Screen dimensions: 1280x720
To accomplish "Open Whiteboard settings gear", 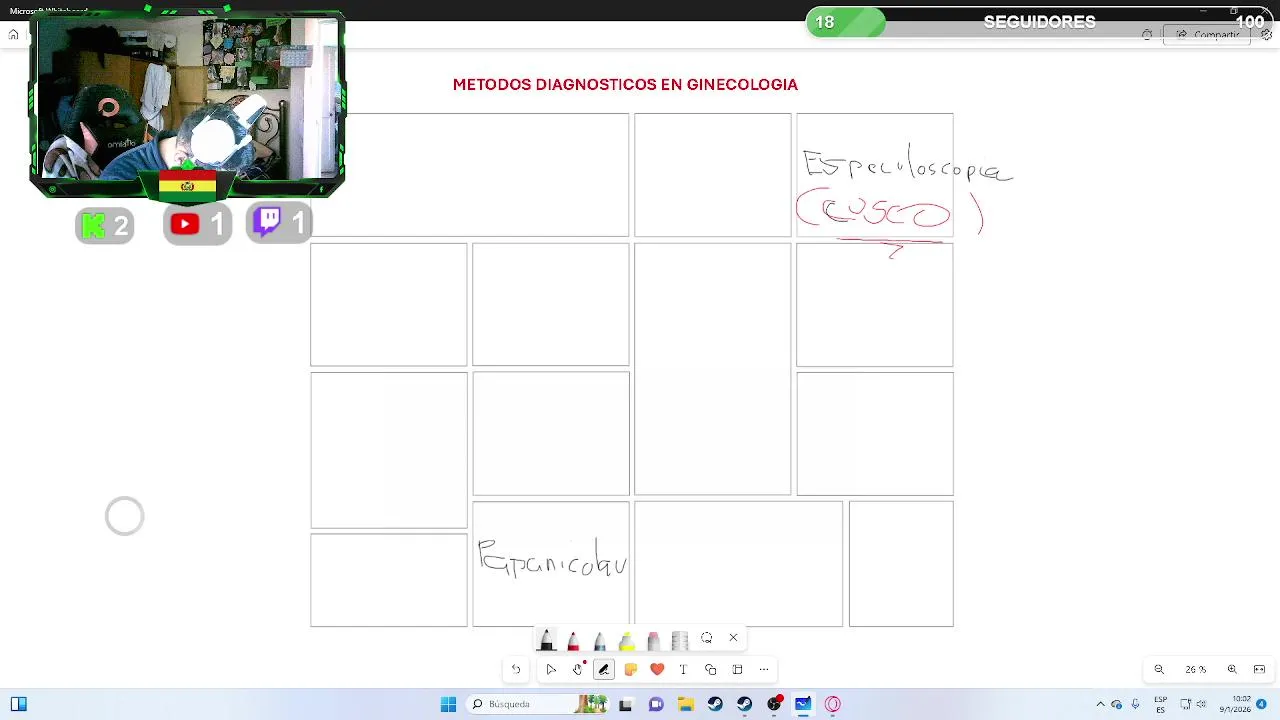I will pyautogui.click(x=1266, y=35).
